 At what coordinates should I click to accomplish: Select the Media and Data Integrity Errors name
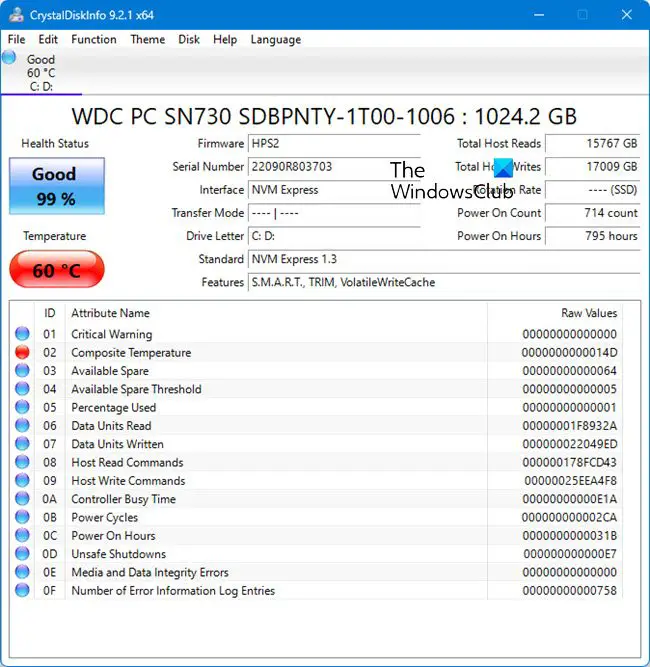click(150, 572)
